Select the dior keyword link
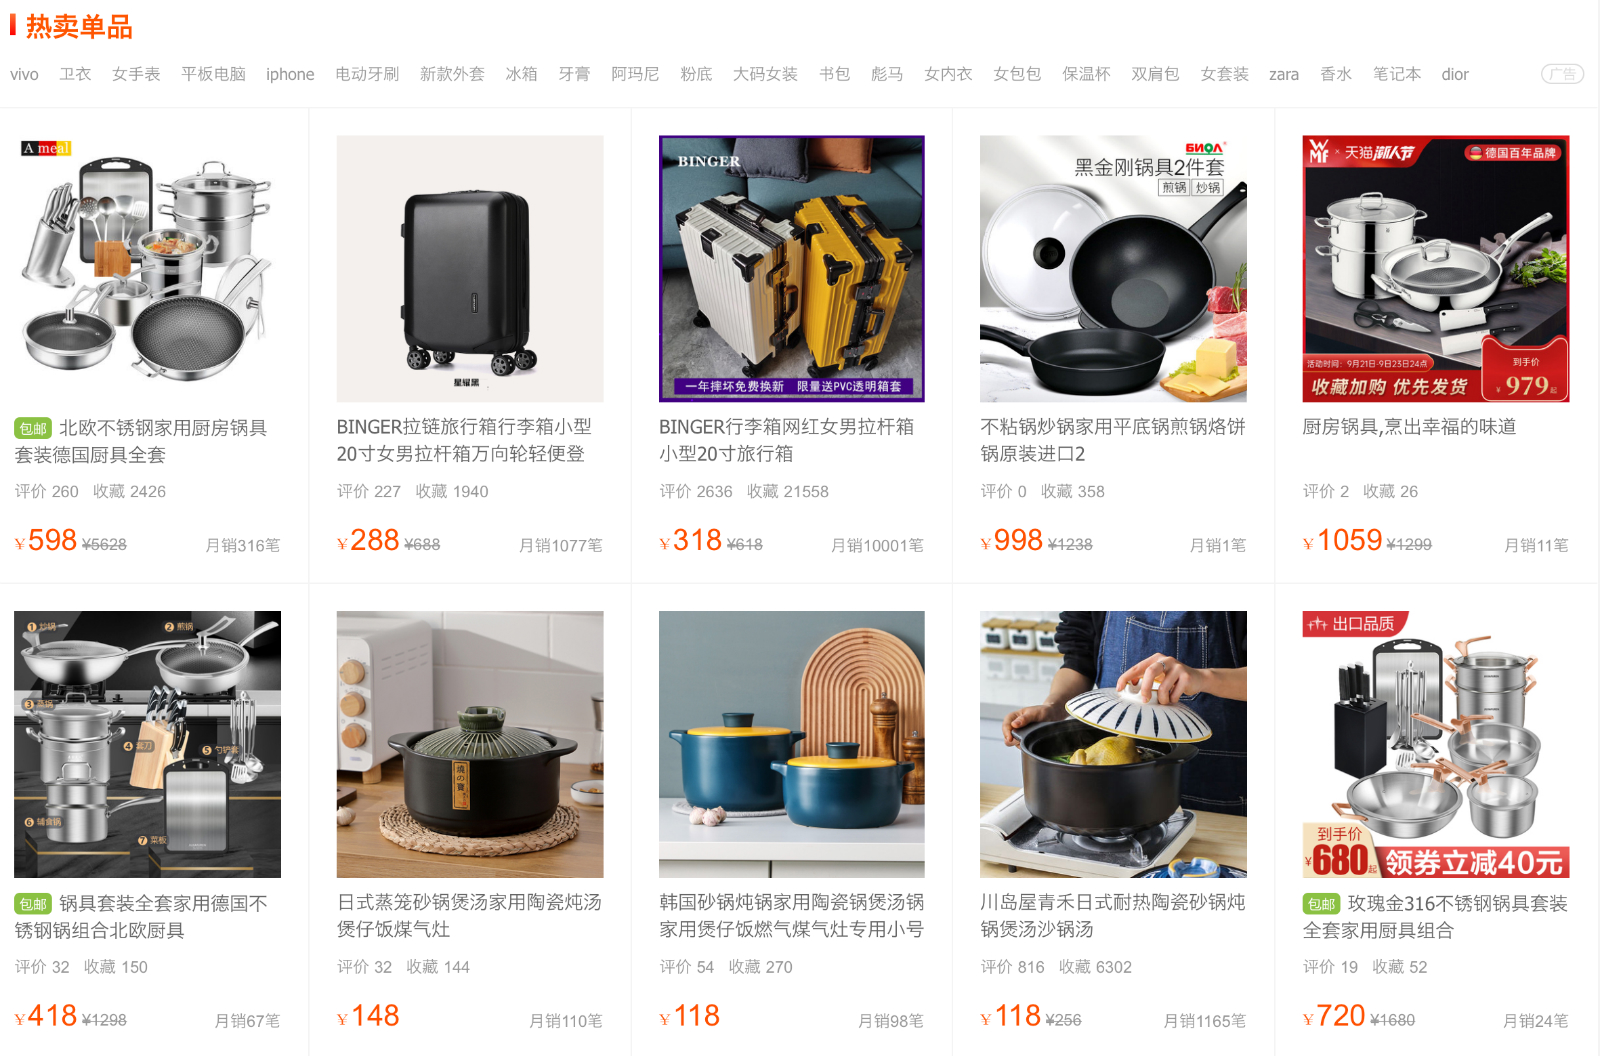1600x1056 pixels. pos(1455,74)
